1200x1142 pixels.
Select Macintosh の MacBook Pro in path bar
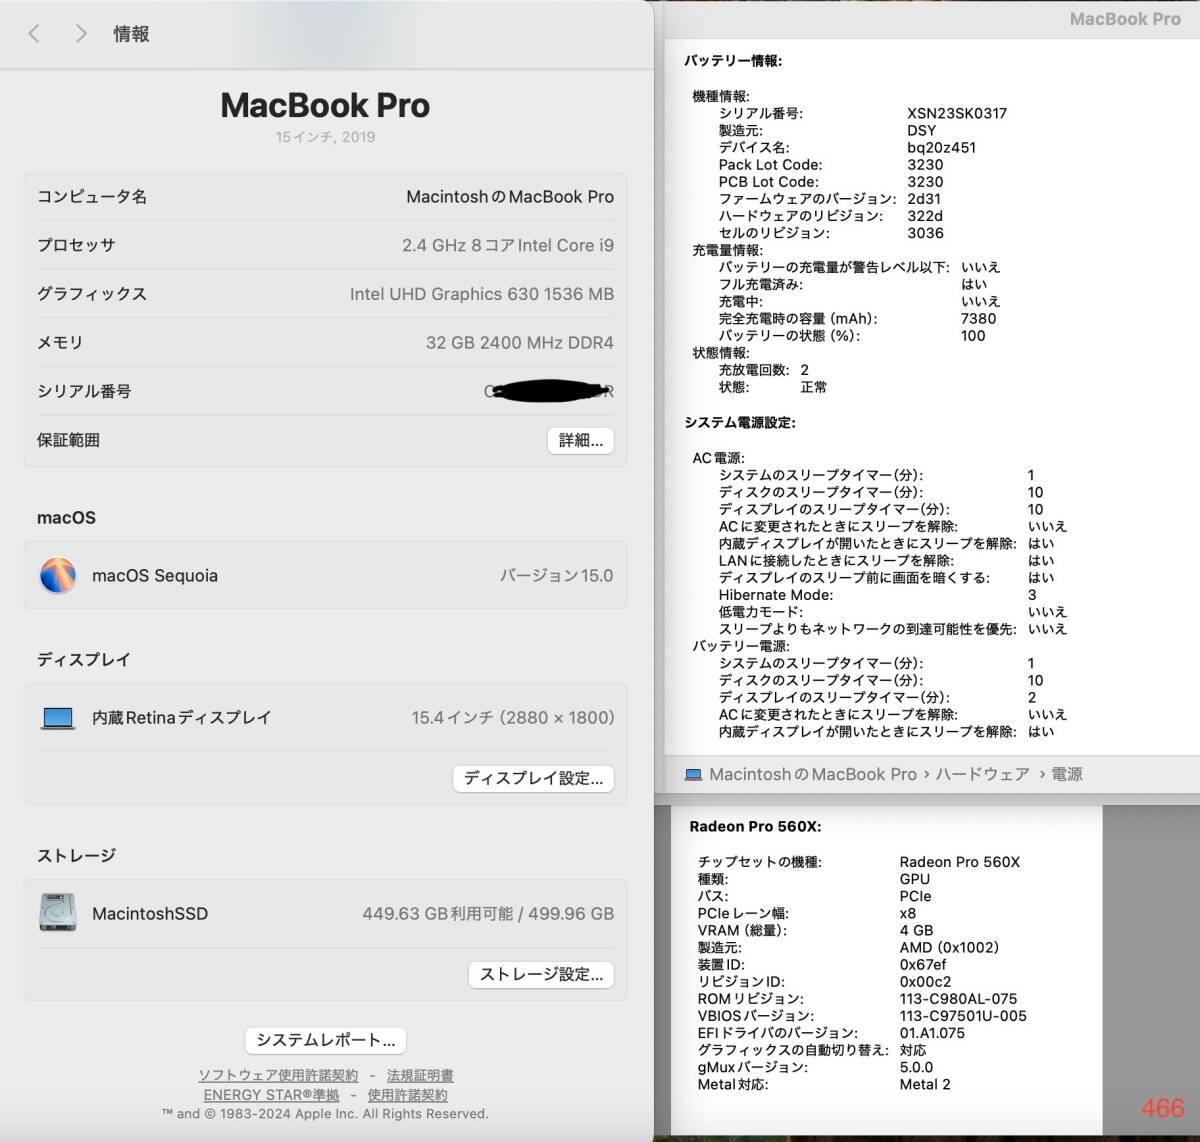tap(812, 774)
